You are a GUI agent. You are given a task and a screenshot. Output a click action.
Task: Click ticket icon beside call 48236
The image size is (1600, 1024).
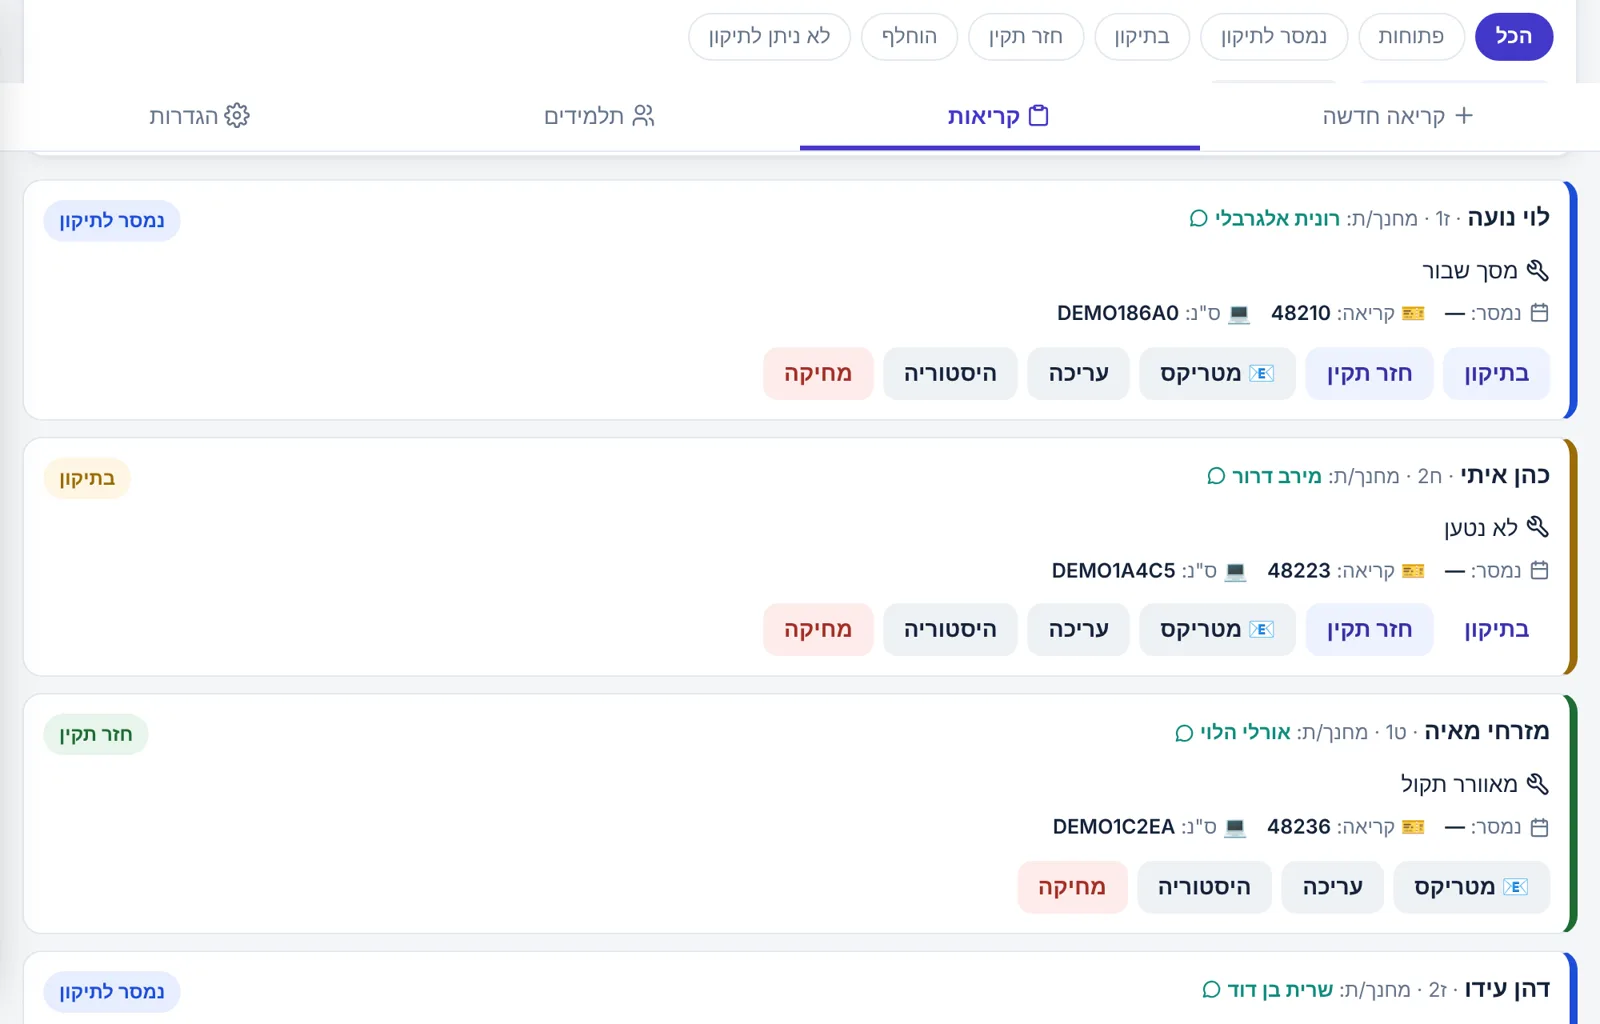pos(1413,827)
